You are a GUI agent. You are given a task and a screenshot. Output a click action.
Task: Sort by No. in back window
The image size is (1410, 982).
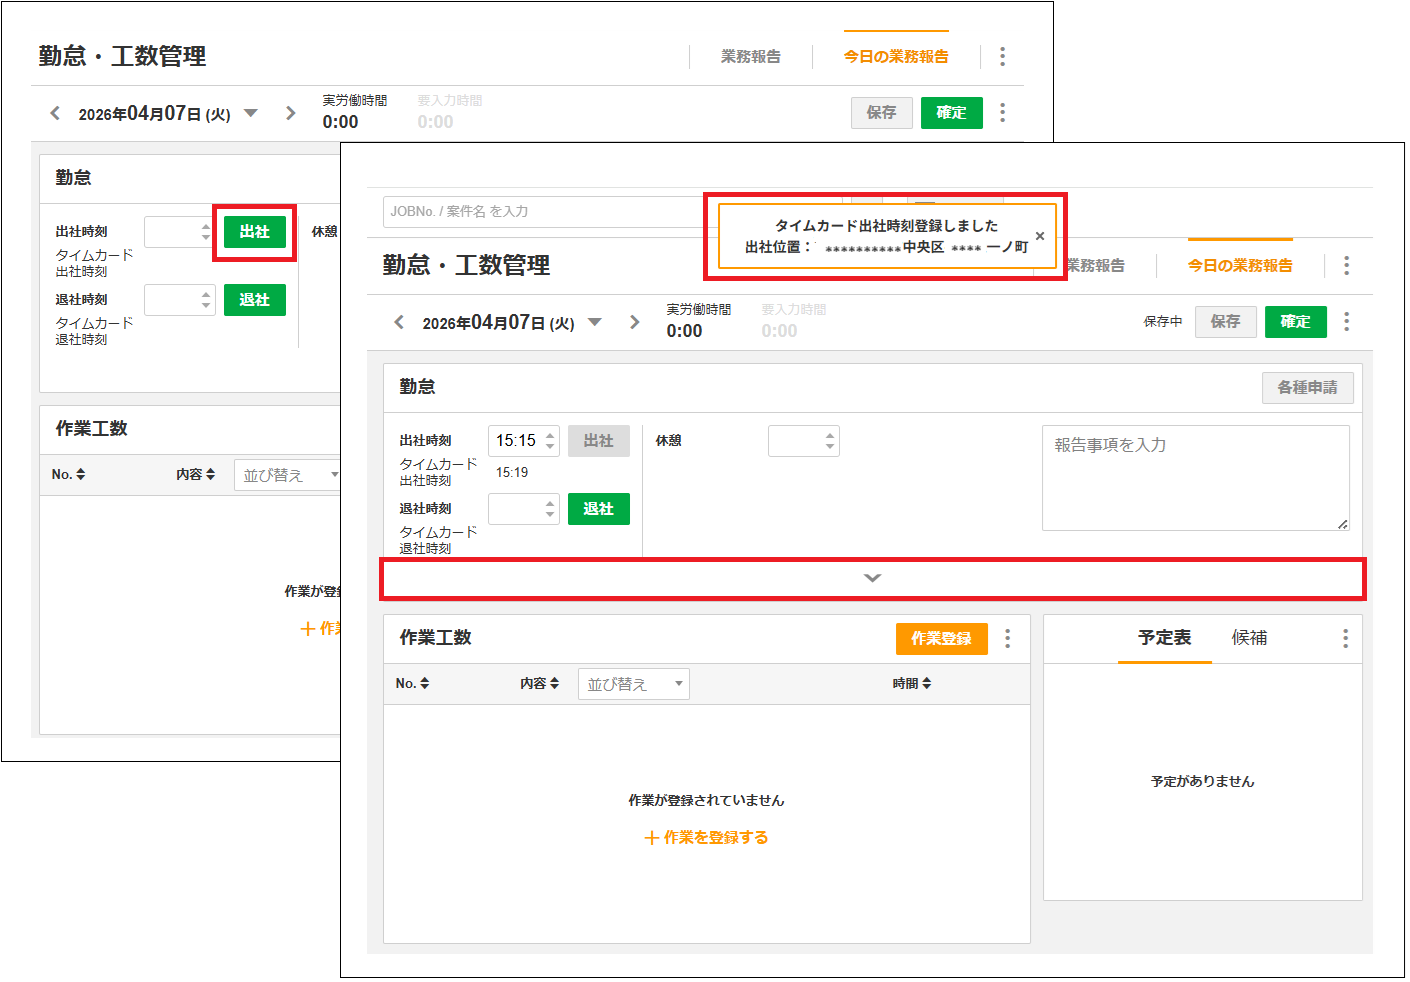pos(68,474)
